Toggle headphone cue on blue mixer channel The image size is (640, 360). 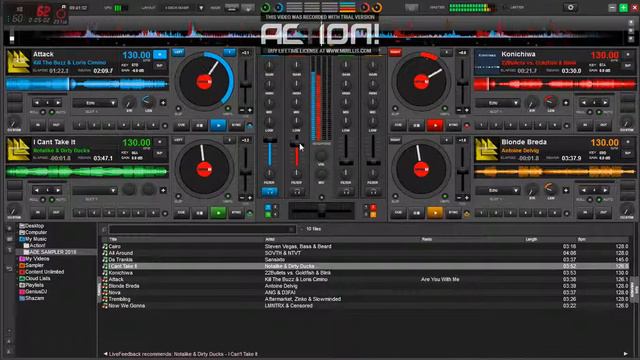[269, 191]
